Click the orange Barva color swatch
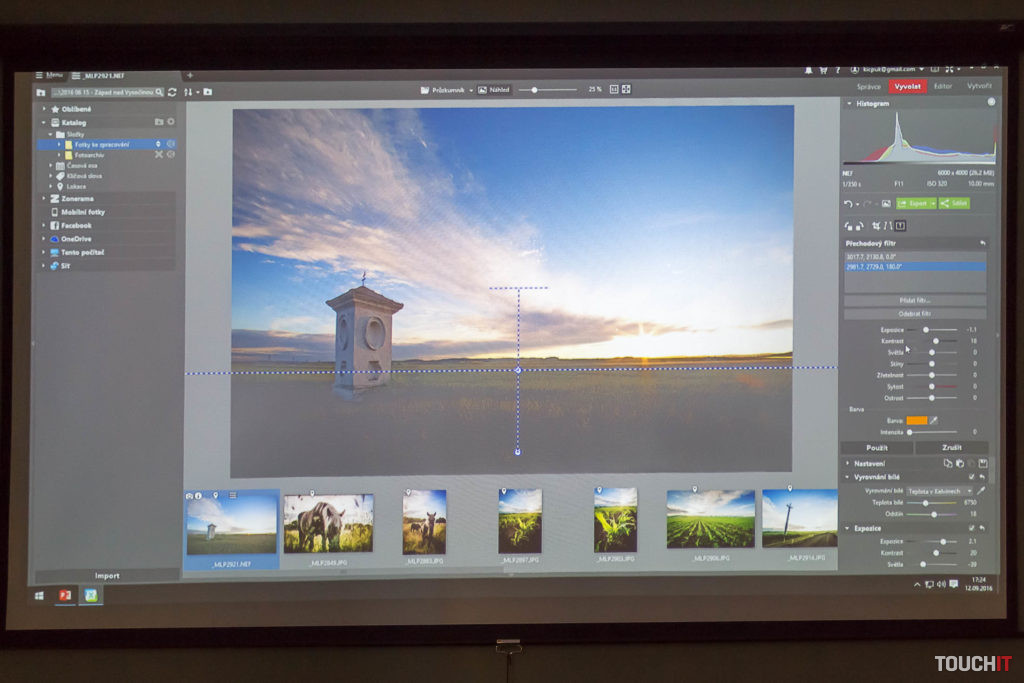Screen dimensions: 1024x683 pyautogui.click(x=916, y=421)
